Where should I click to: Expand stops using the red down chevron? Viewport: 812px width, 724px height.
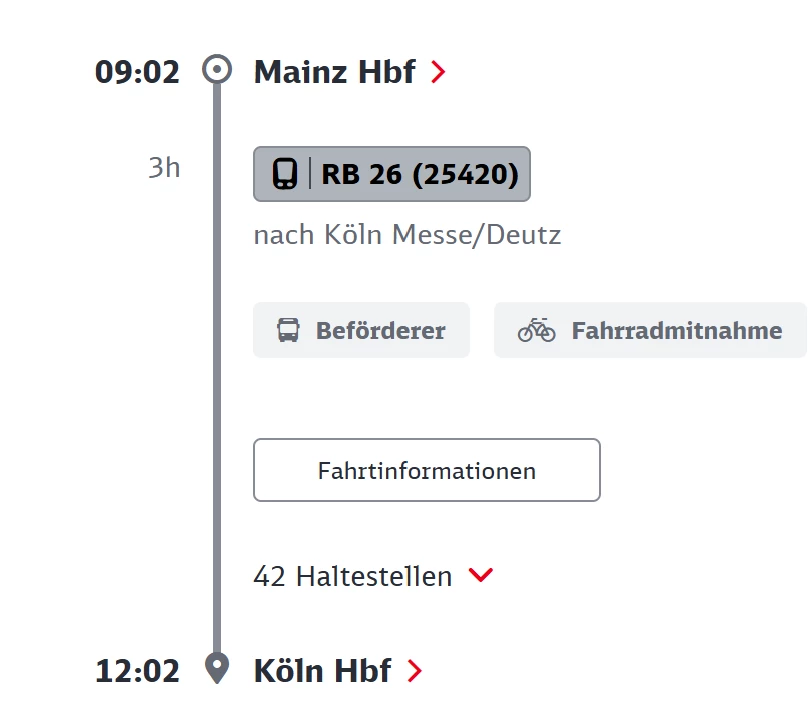tap(481, 575)
